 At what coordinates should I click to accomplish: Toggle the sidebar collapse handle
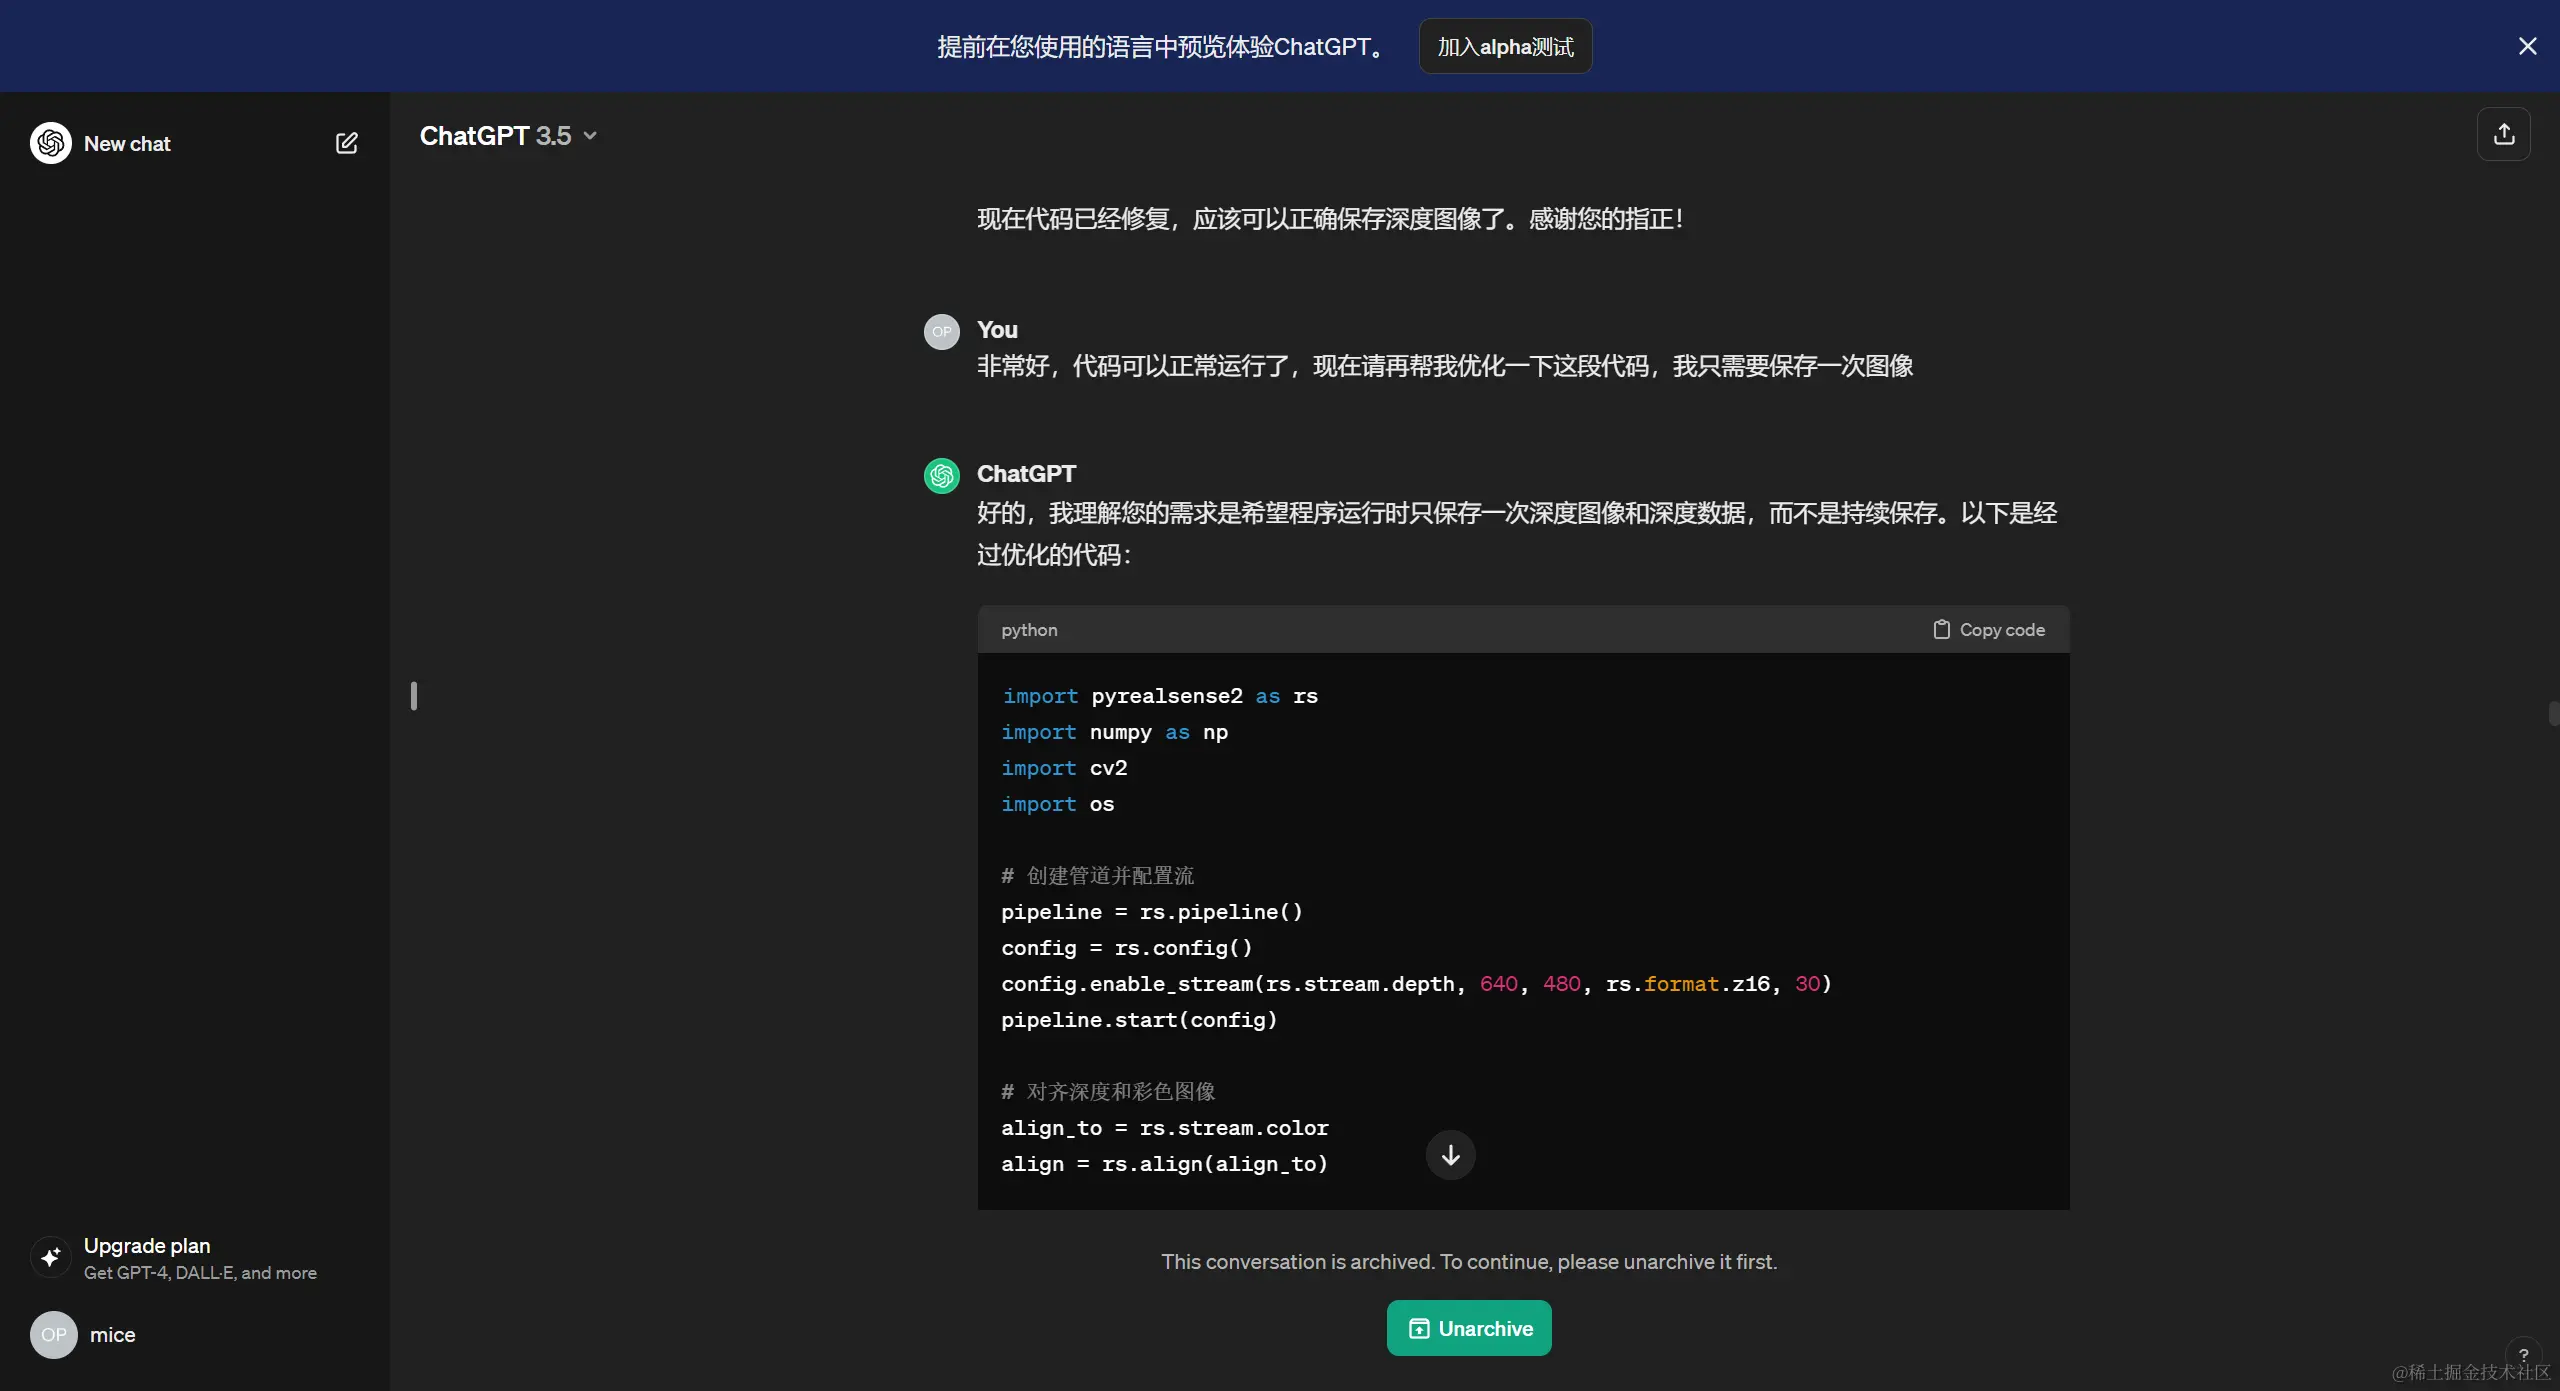pos(414,696)
